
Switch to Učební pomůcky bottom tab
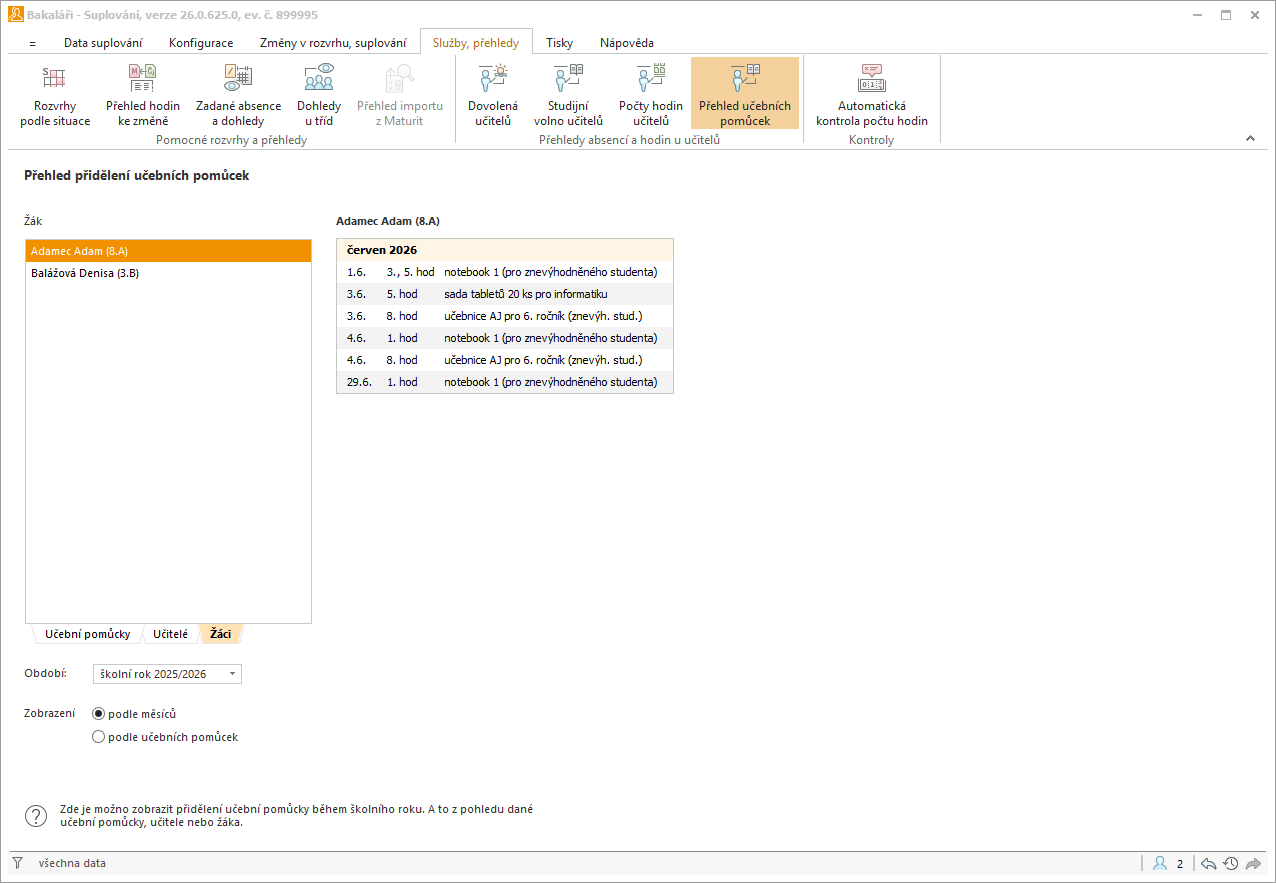coord(87,634)
